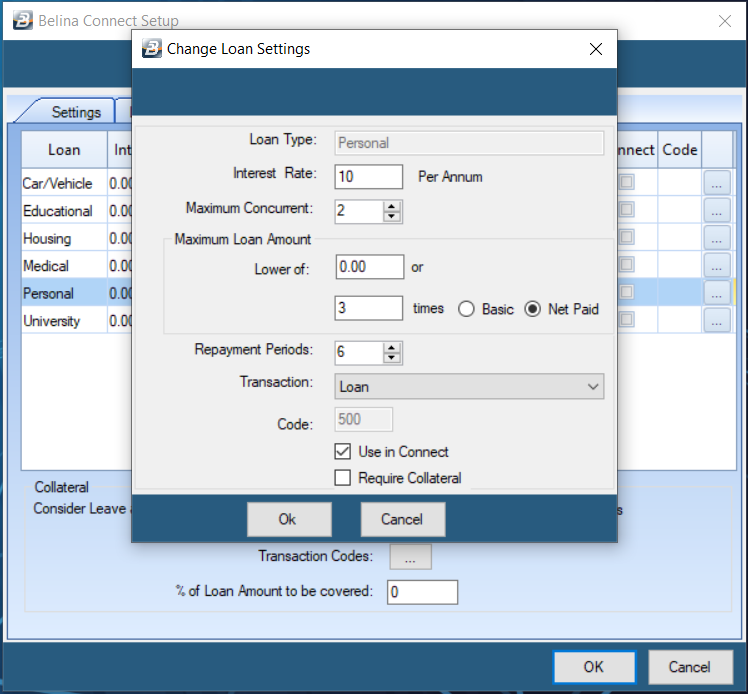Decrease Repayment Periods with down arrow
This screenshot has height=694, width=748.
[392, 357]
